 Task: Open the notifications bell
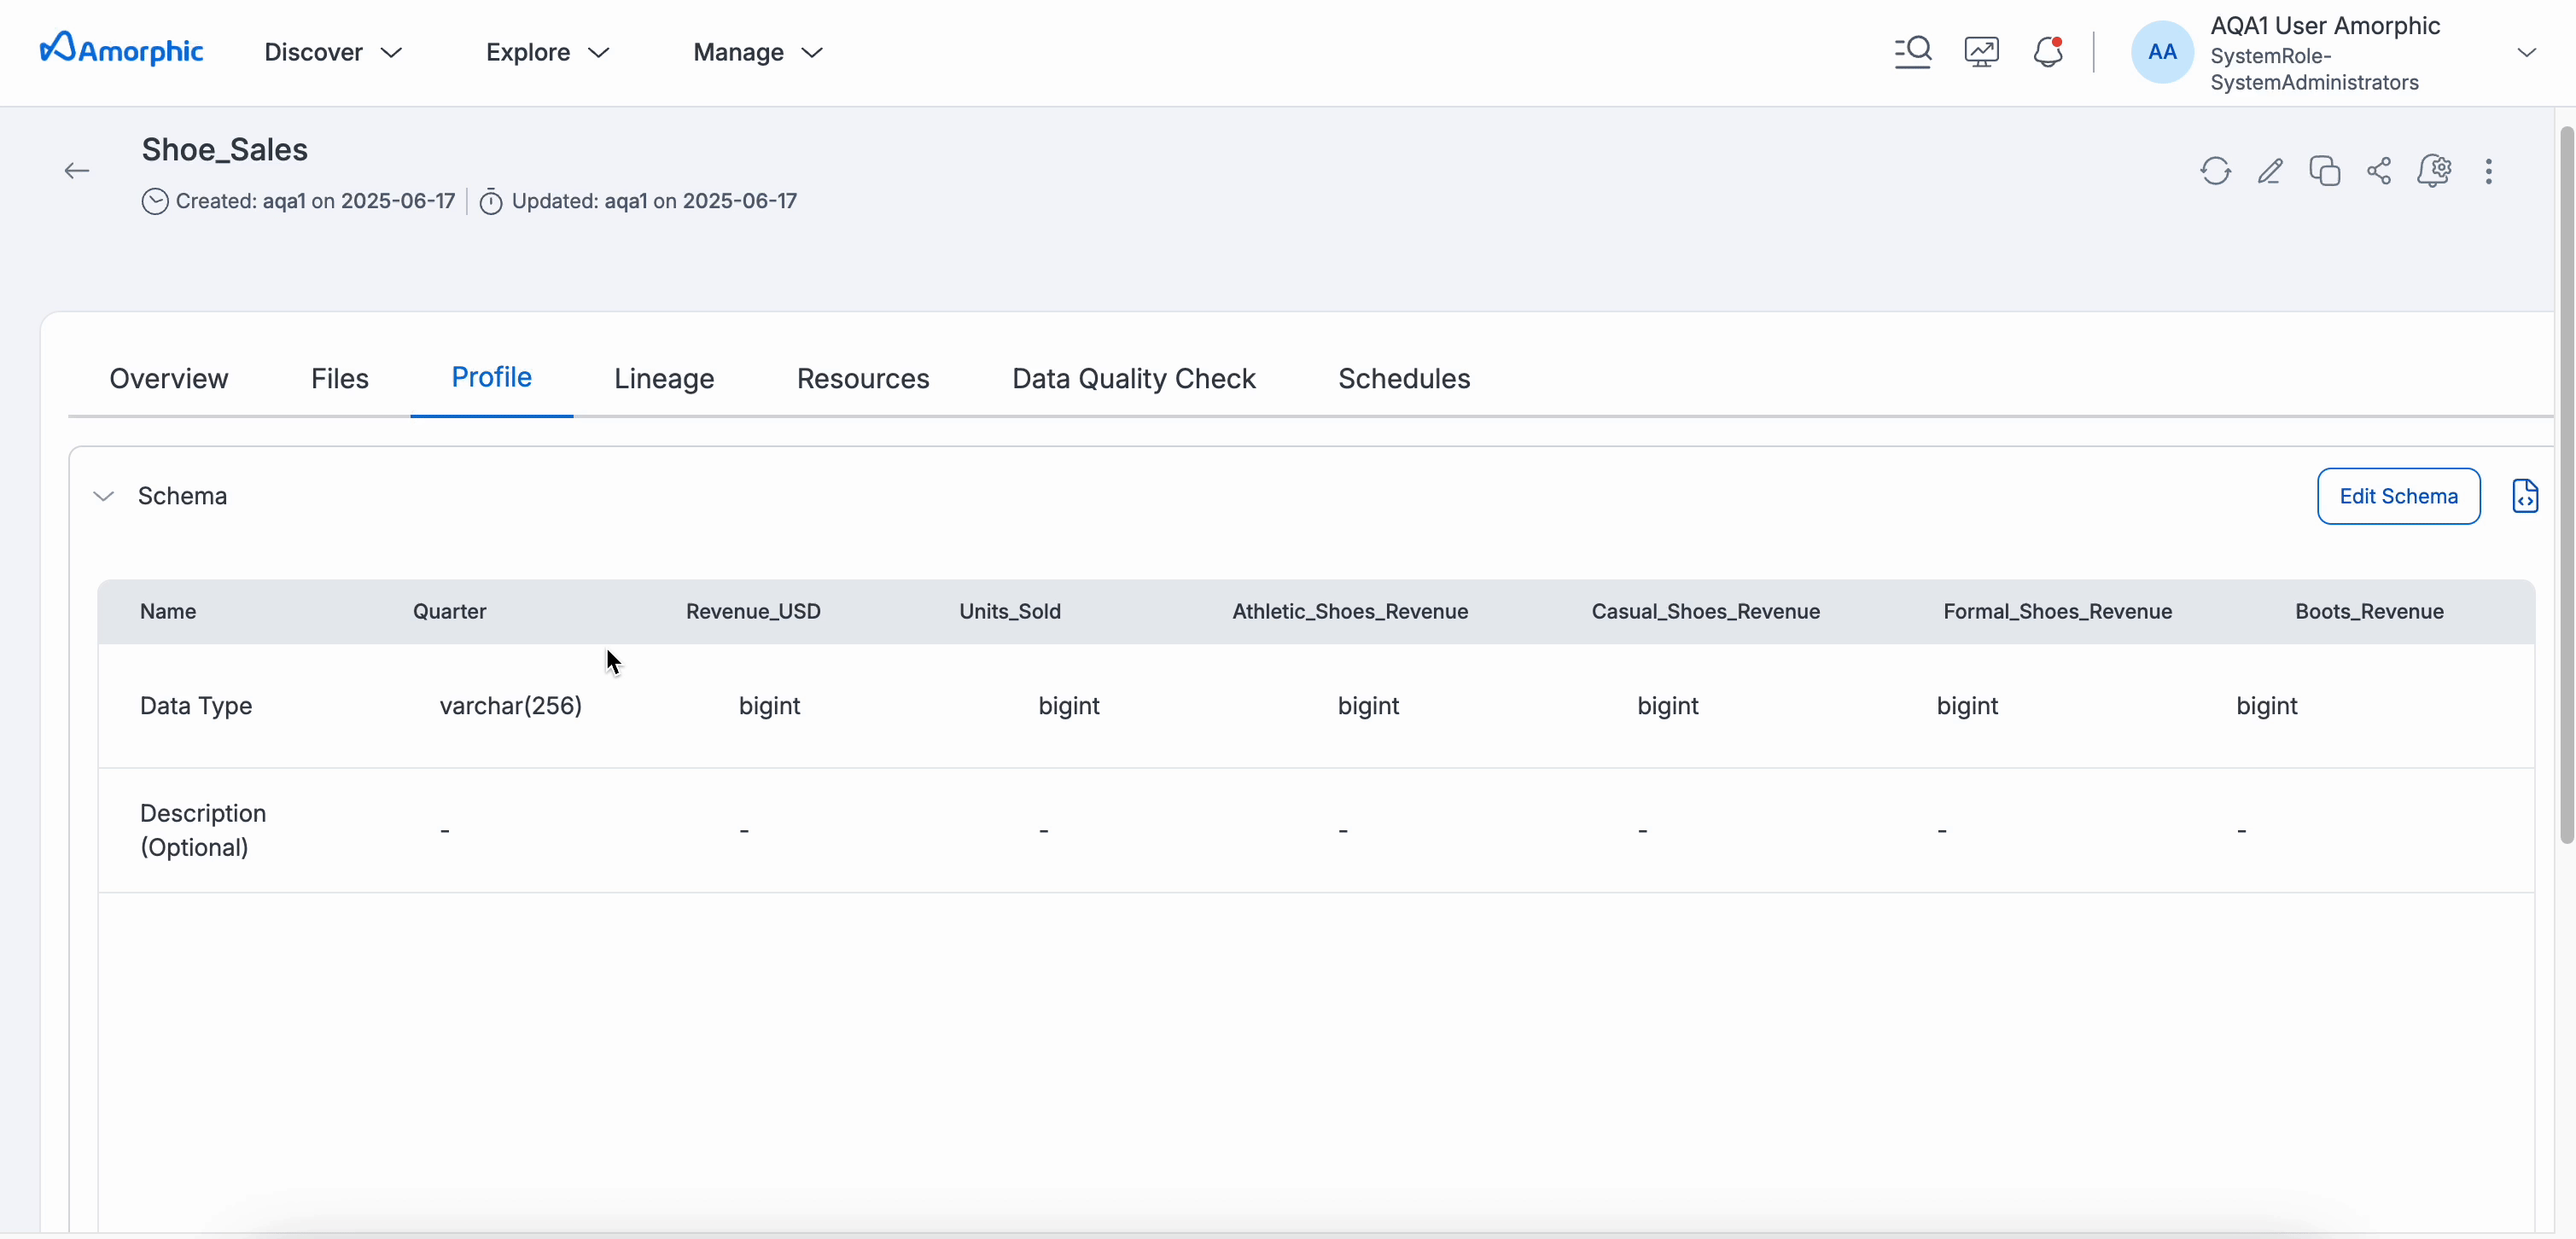coord(2048,51)
